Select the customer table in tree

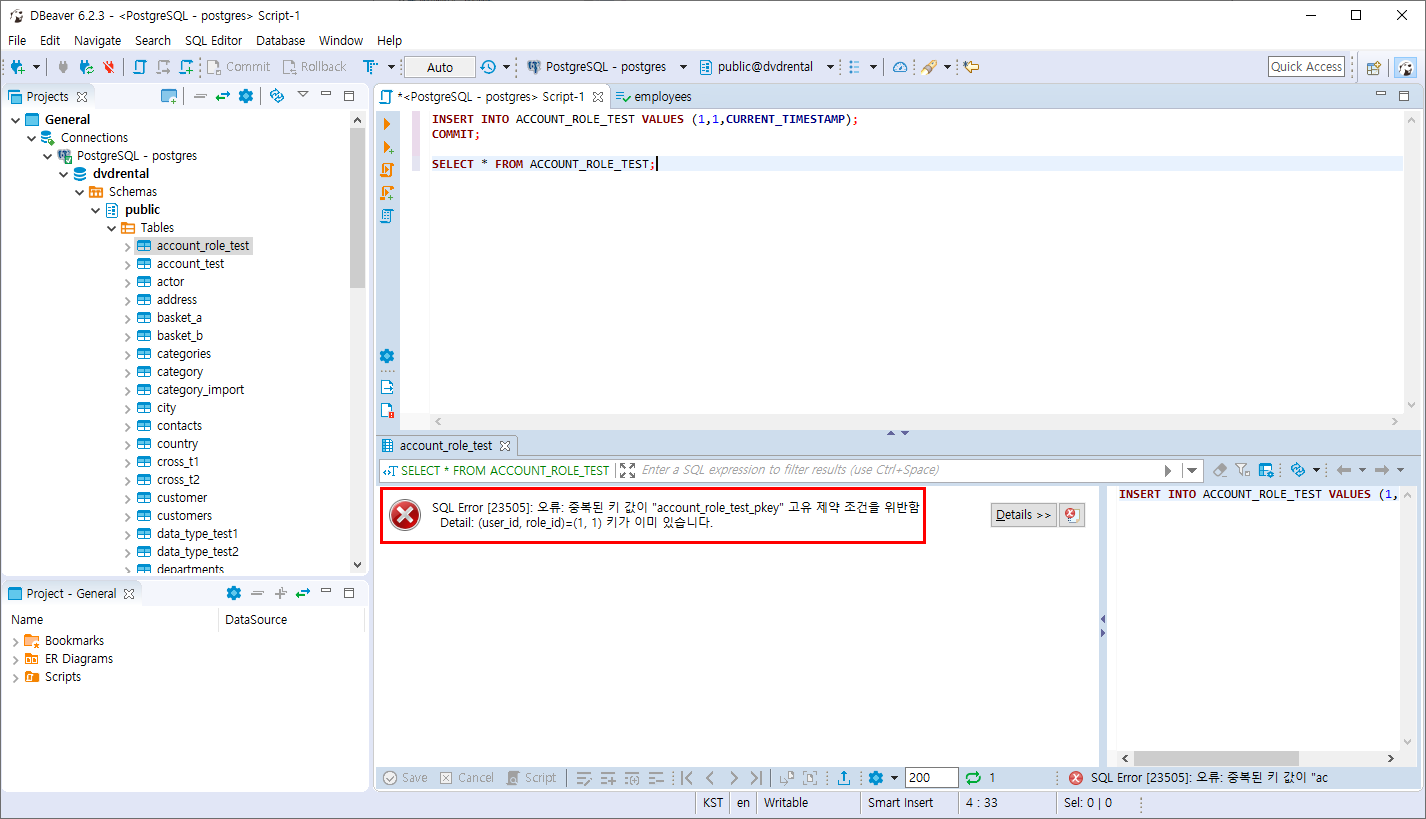pos(181,498)
